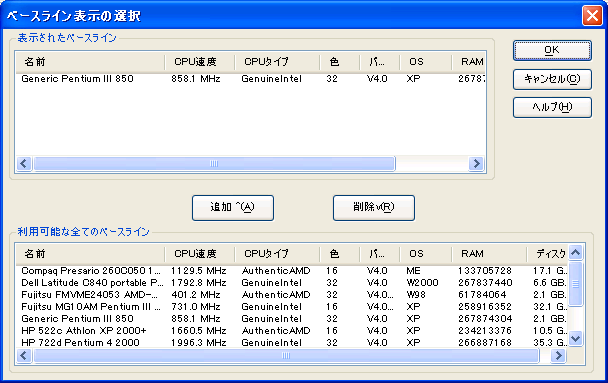Click down arrow of available baselines vertical scrollbar
The height and width of the screenshot is (383, 608).
coord(575,338)
